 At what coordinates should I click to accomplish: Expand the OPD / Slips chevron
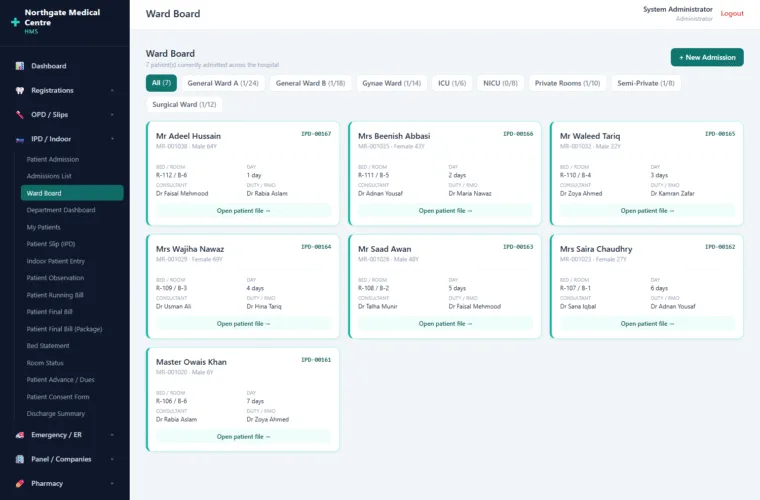112,114
